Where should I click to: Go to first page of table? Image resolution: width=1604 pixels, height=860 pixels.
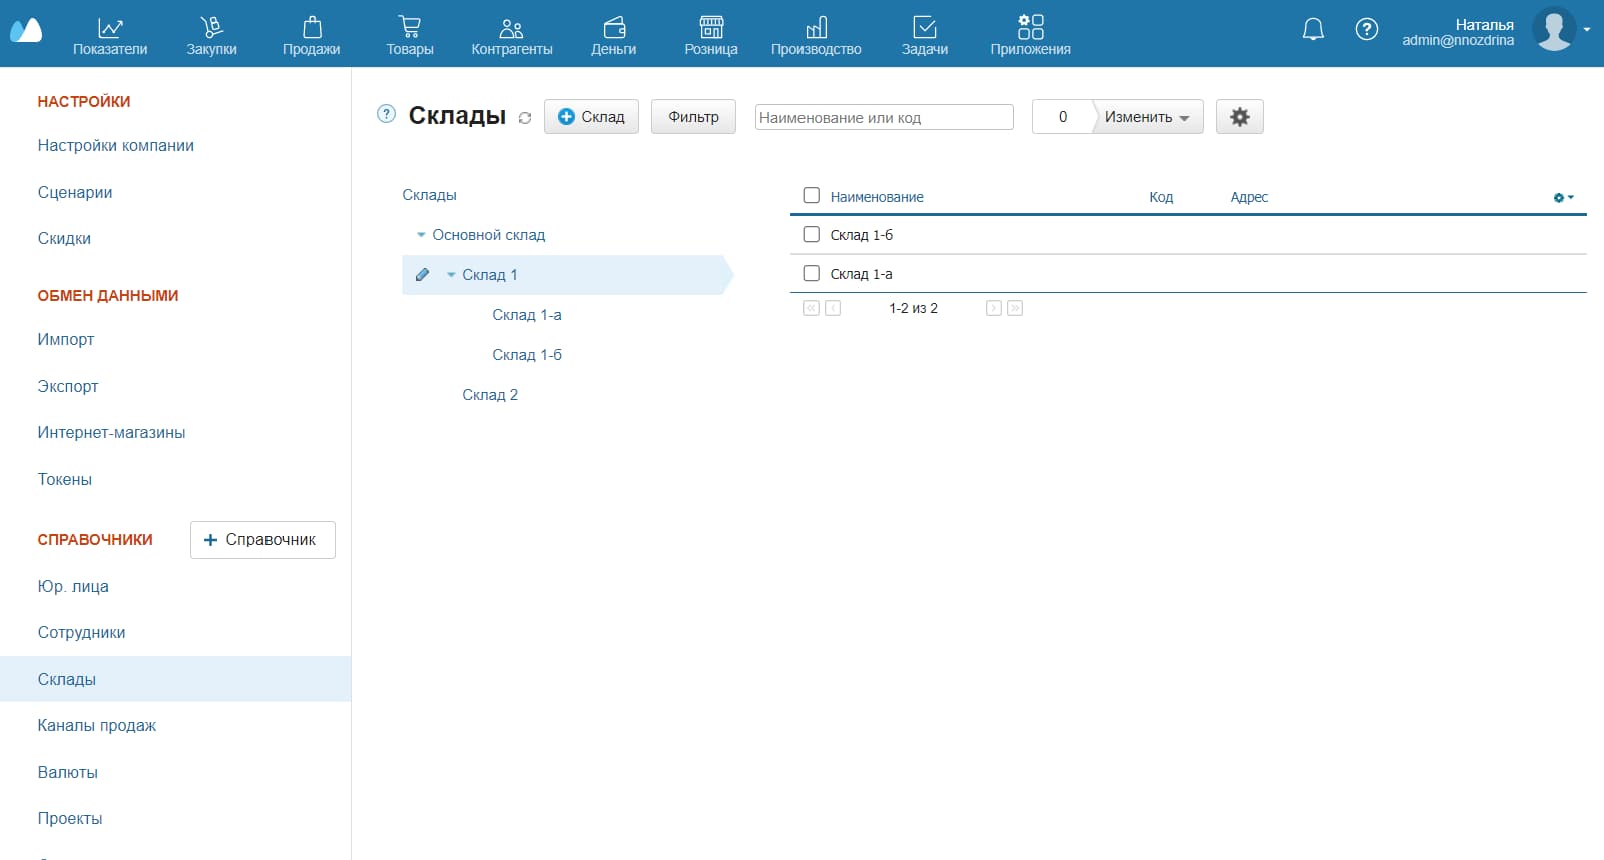[811, 308]
